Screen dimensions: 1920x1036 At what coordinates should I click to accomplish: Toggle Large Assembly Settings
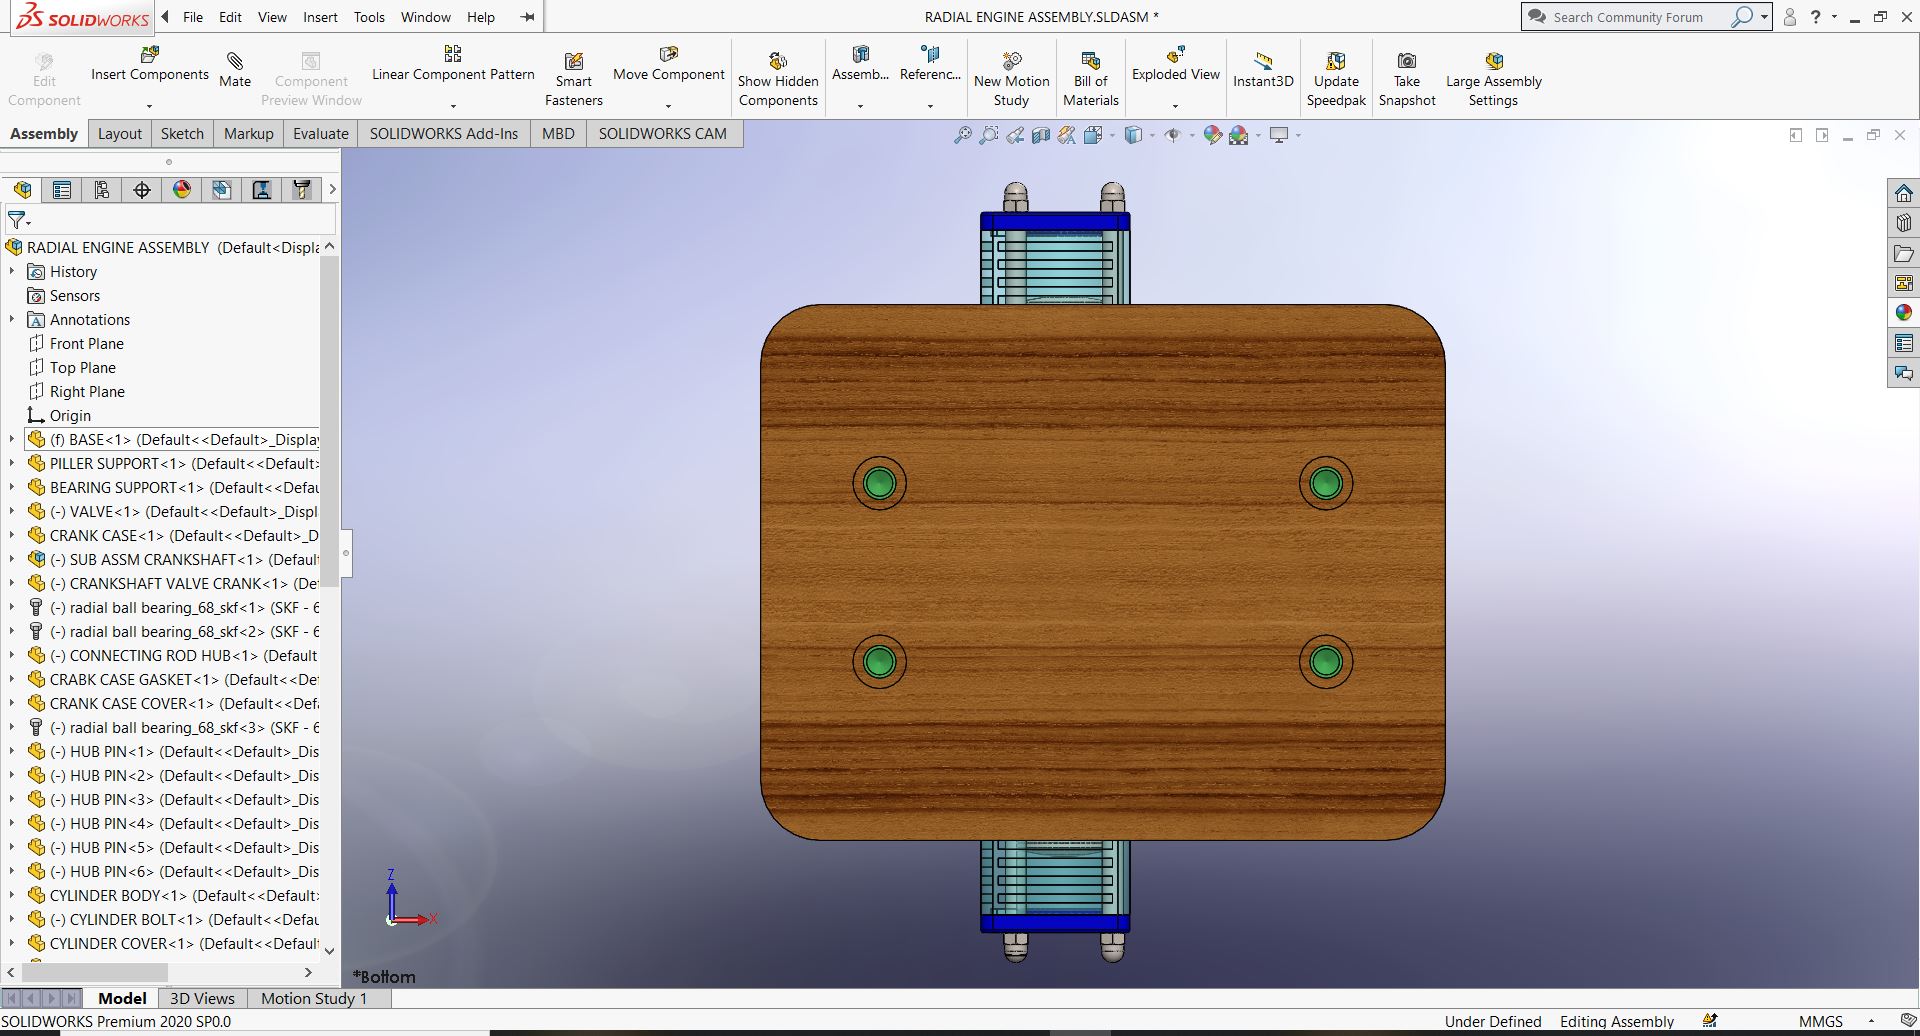1493,62
